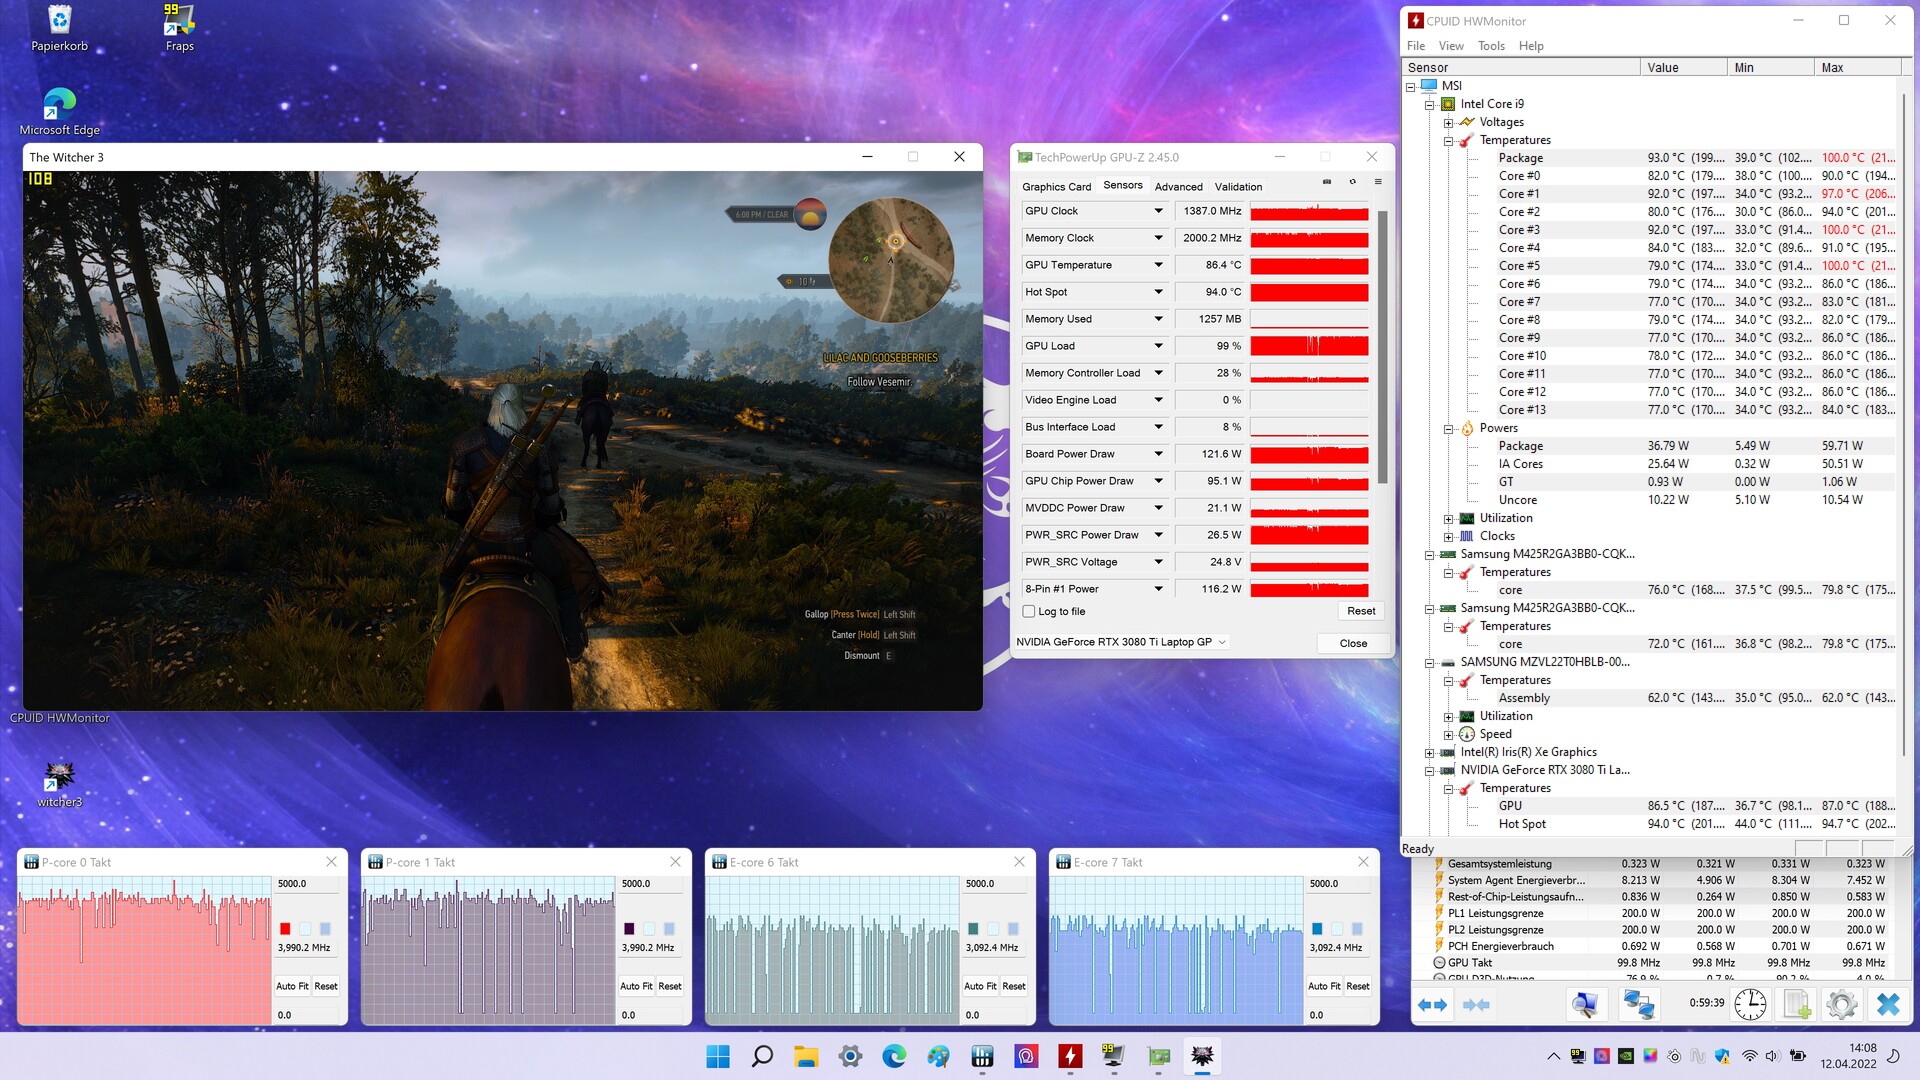This screenshot has width=1920, height=1080.
Task: Click the blue X close icon in HWiNFO
Action: click(x=1888, y=1004)
